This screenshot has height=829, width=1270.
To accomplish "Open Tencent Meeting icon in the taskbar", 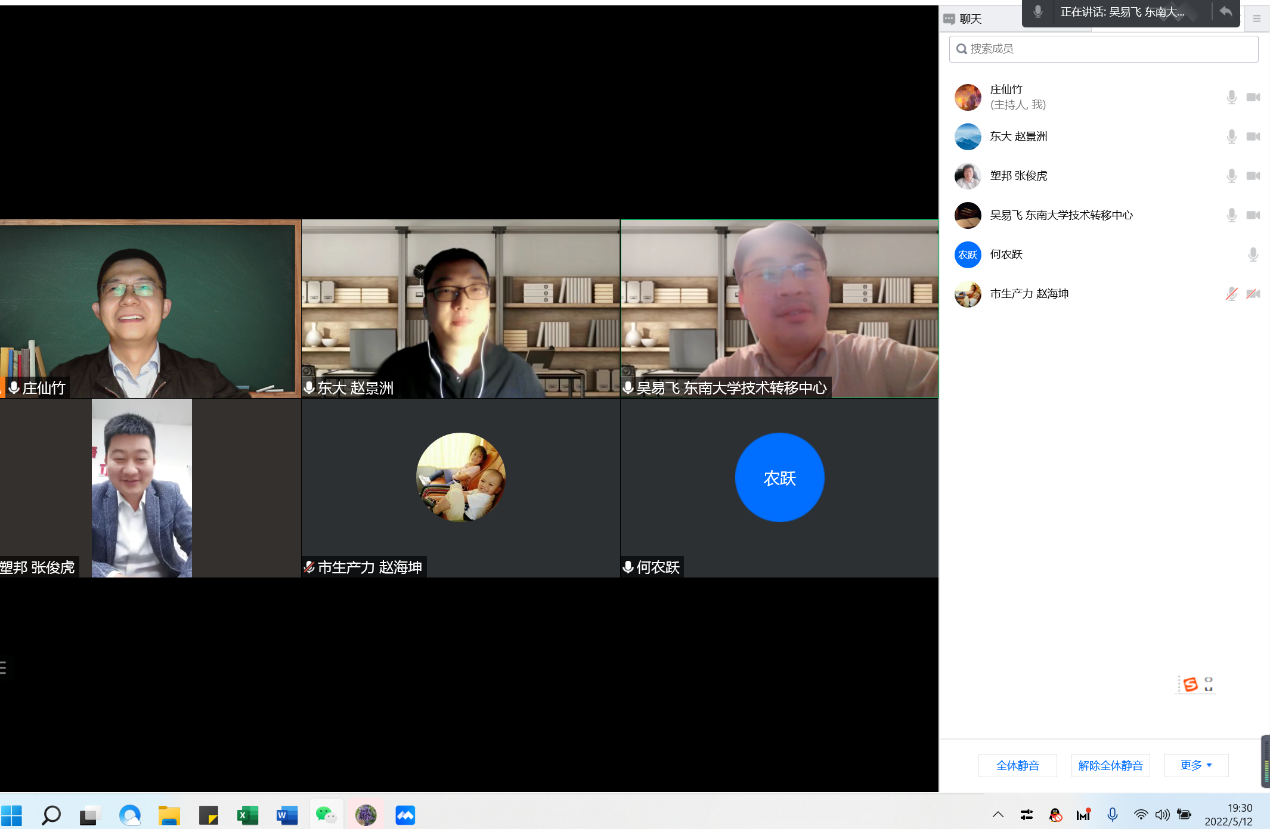I will click(x=405, y=815).
